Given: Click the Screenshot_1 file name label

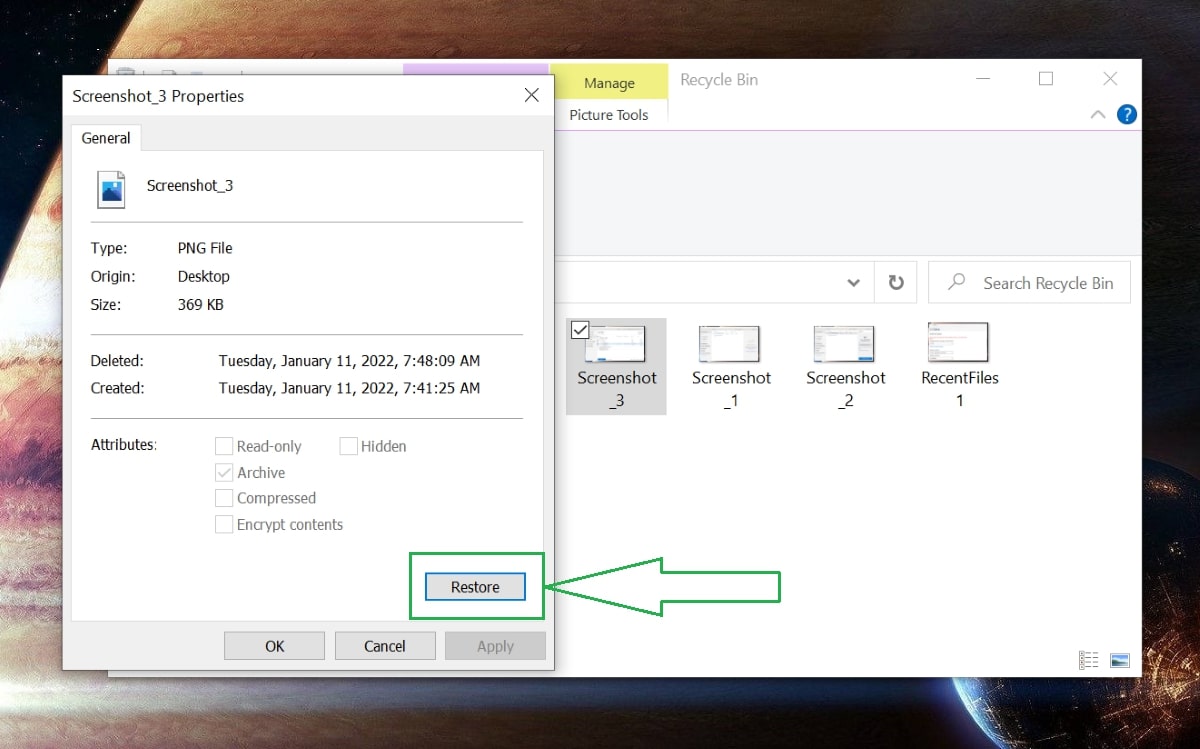Looking at the screenshot, I should click(731, 389).
